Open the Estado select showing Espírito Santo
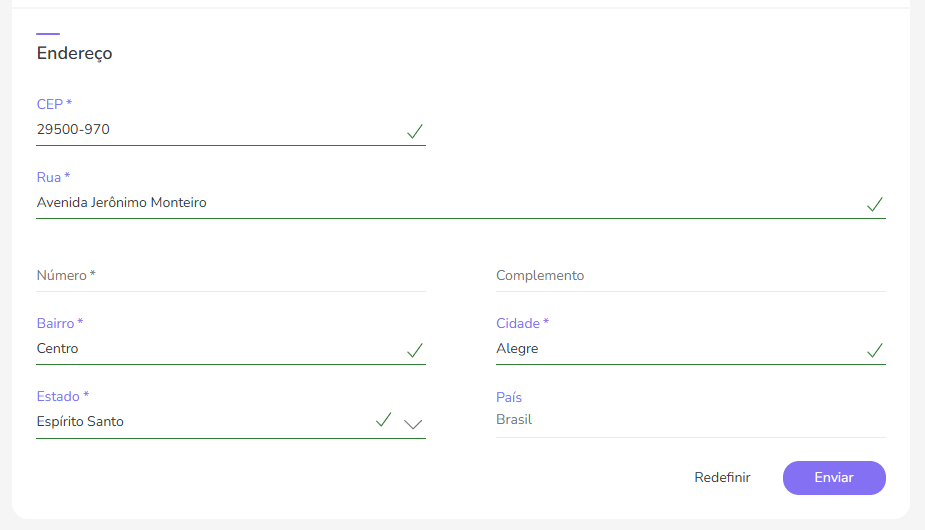 click(x=200, y=422)
